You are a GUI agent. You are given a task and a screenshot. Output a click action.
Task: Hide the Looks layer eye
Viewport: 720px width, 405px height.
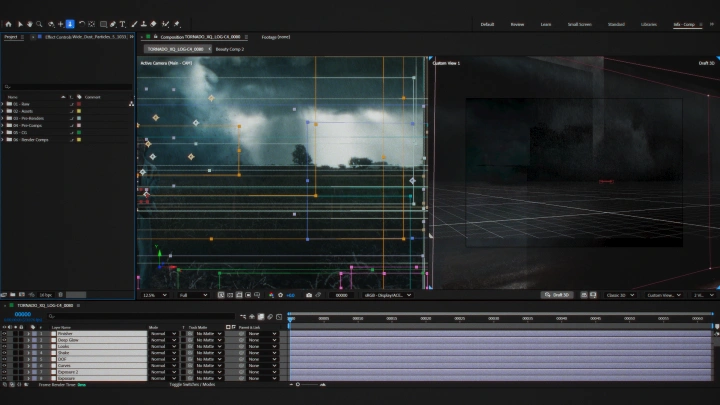(5, 347)
